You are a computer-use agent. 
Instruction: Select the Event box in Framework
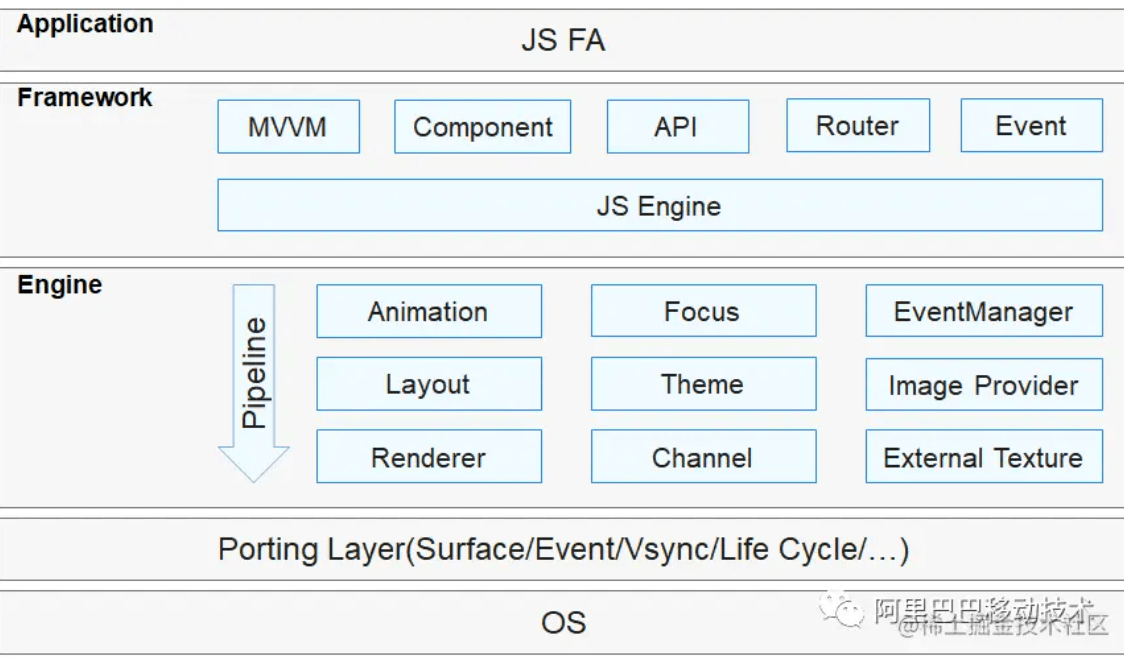point(1031,126)
